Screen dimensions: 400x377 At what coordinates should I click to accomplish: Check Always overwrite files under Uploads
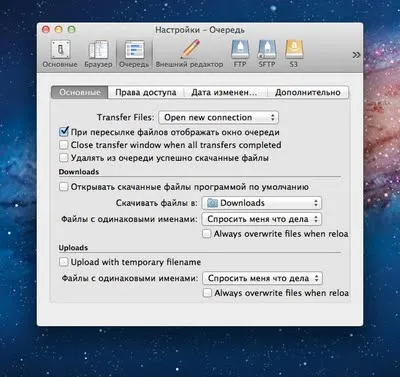[x=207, y=293]
